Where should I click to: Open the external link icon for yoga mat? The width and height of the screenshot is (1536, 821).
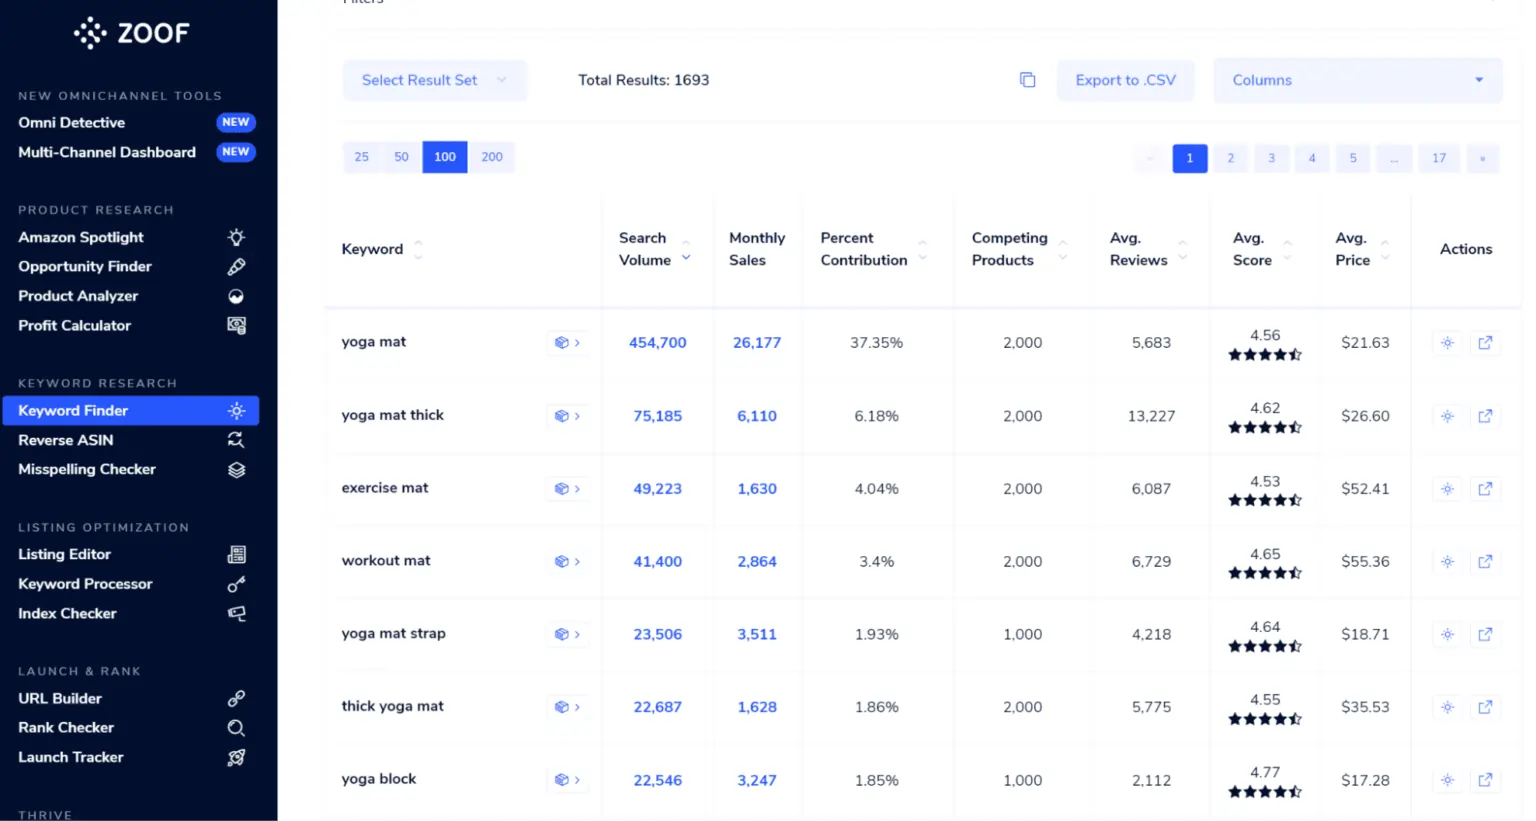(x=1485, y=343)
